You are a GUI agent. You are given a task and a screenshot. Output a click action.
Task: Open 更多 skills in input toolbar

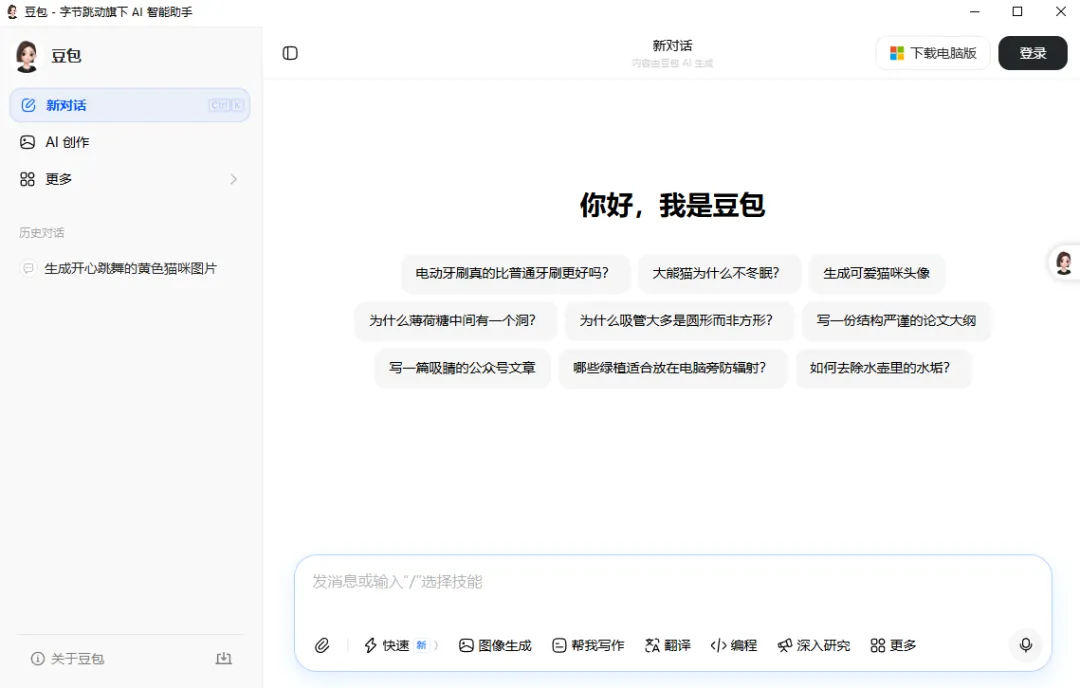click(x=893, y=645)
